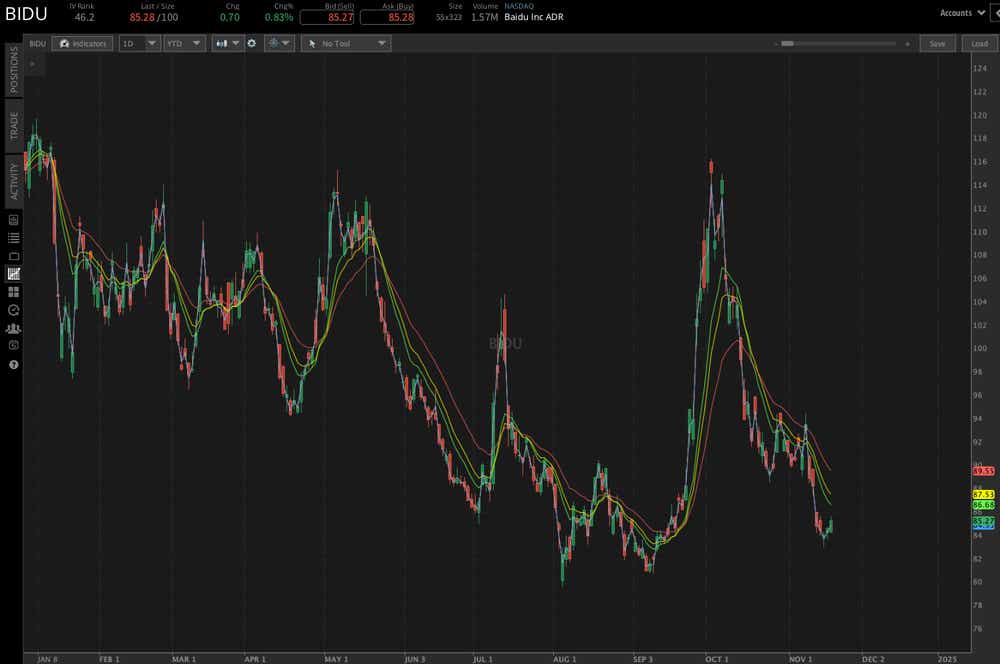The height and width of the screenshot is (664, 1000).
Task: Click the list view icon in sidebar
Action: tap(14, 238)
